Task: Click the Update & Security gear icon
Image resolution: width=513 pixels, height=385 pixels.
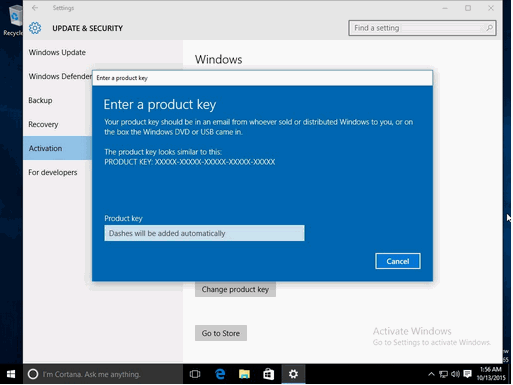Action: (x=35, y=28)
